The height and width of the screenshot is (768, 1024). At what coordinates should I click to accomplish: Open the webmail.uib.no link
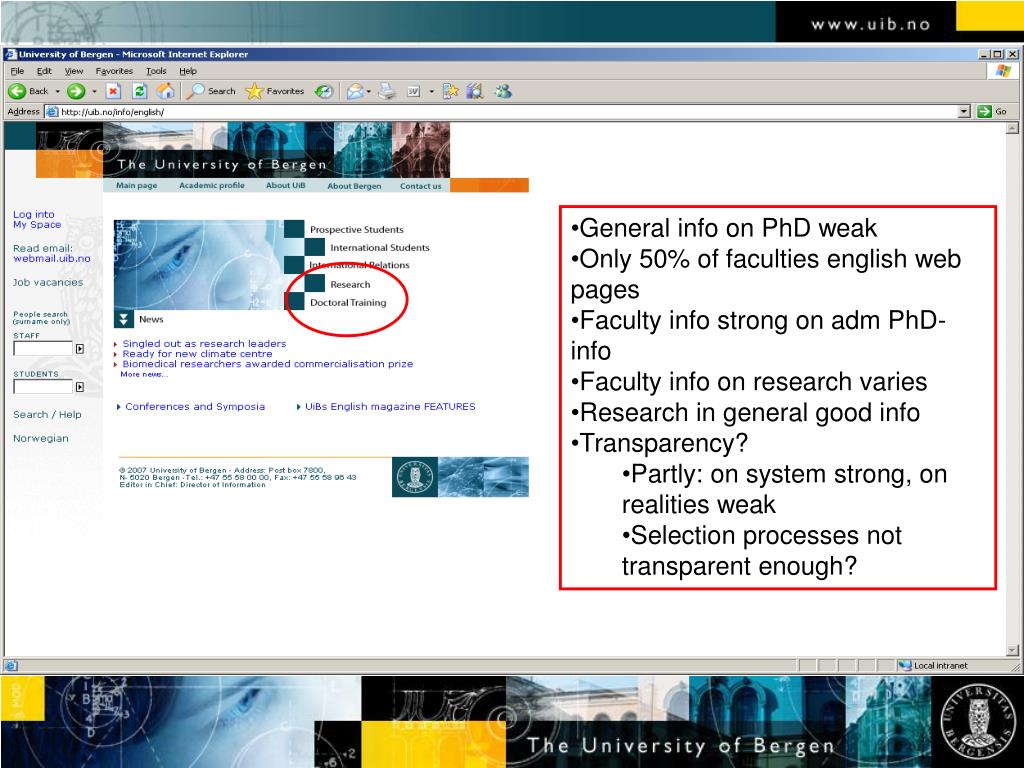[x=52, y=259]
